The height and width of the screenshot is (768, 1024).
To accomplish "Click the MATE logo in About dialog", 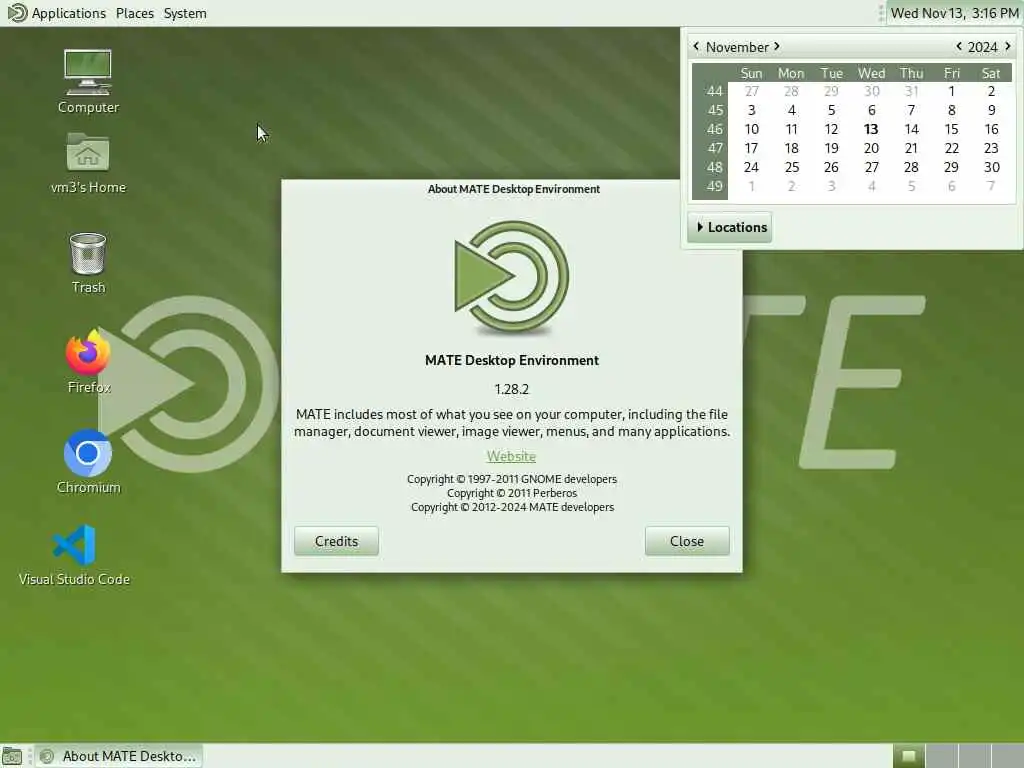I will pyautogui.click(x=511, y=277).
